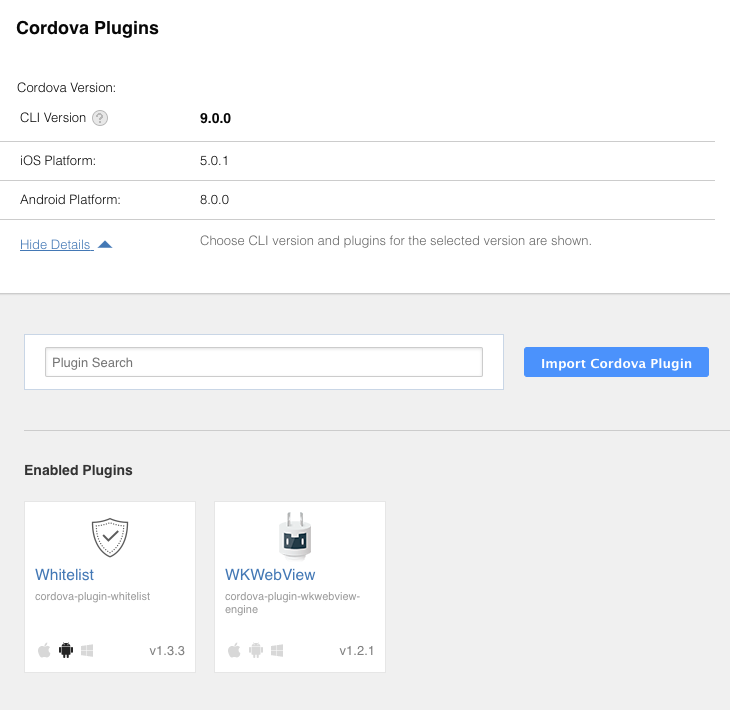730x710 pixels.
Task: Click the cordova-plugin-wkwebview-engine package name
Action: [x=292, y=603]
